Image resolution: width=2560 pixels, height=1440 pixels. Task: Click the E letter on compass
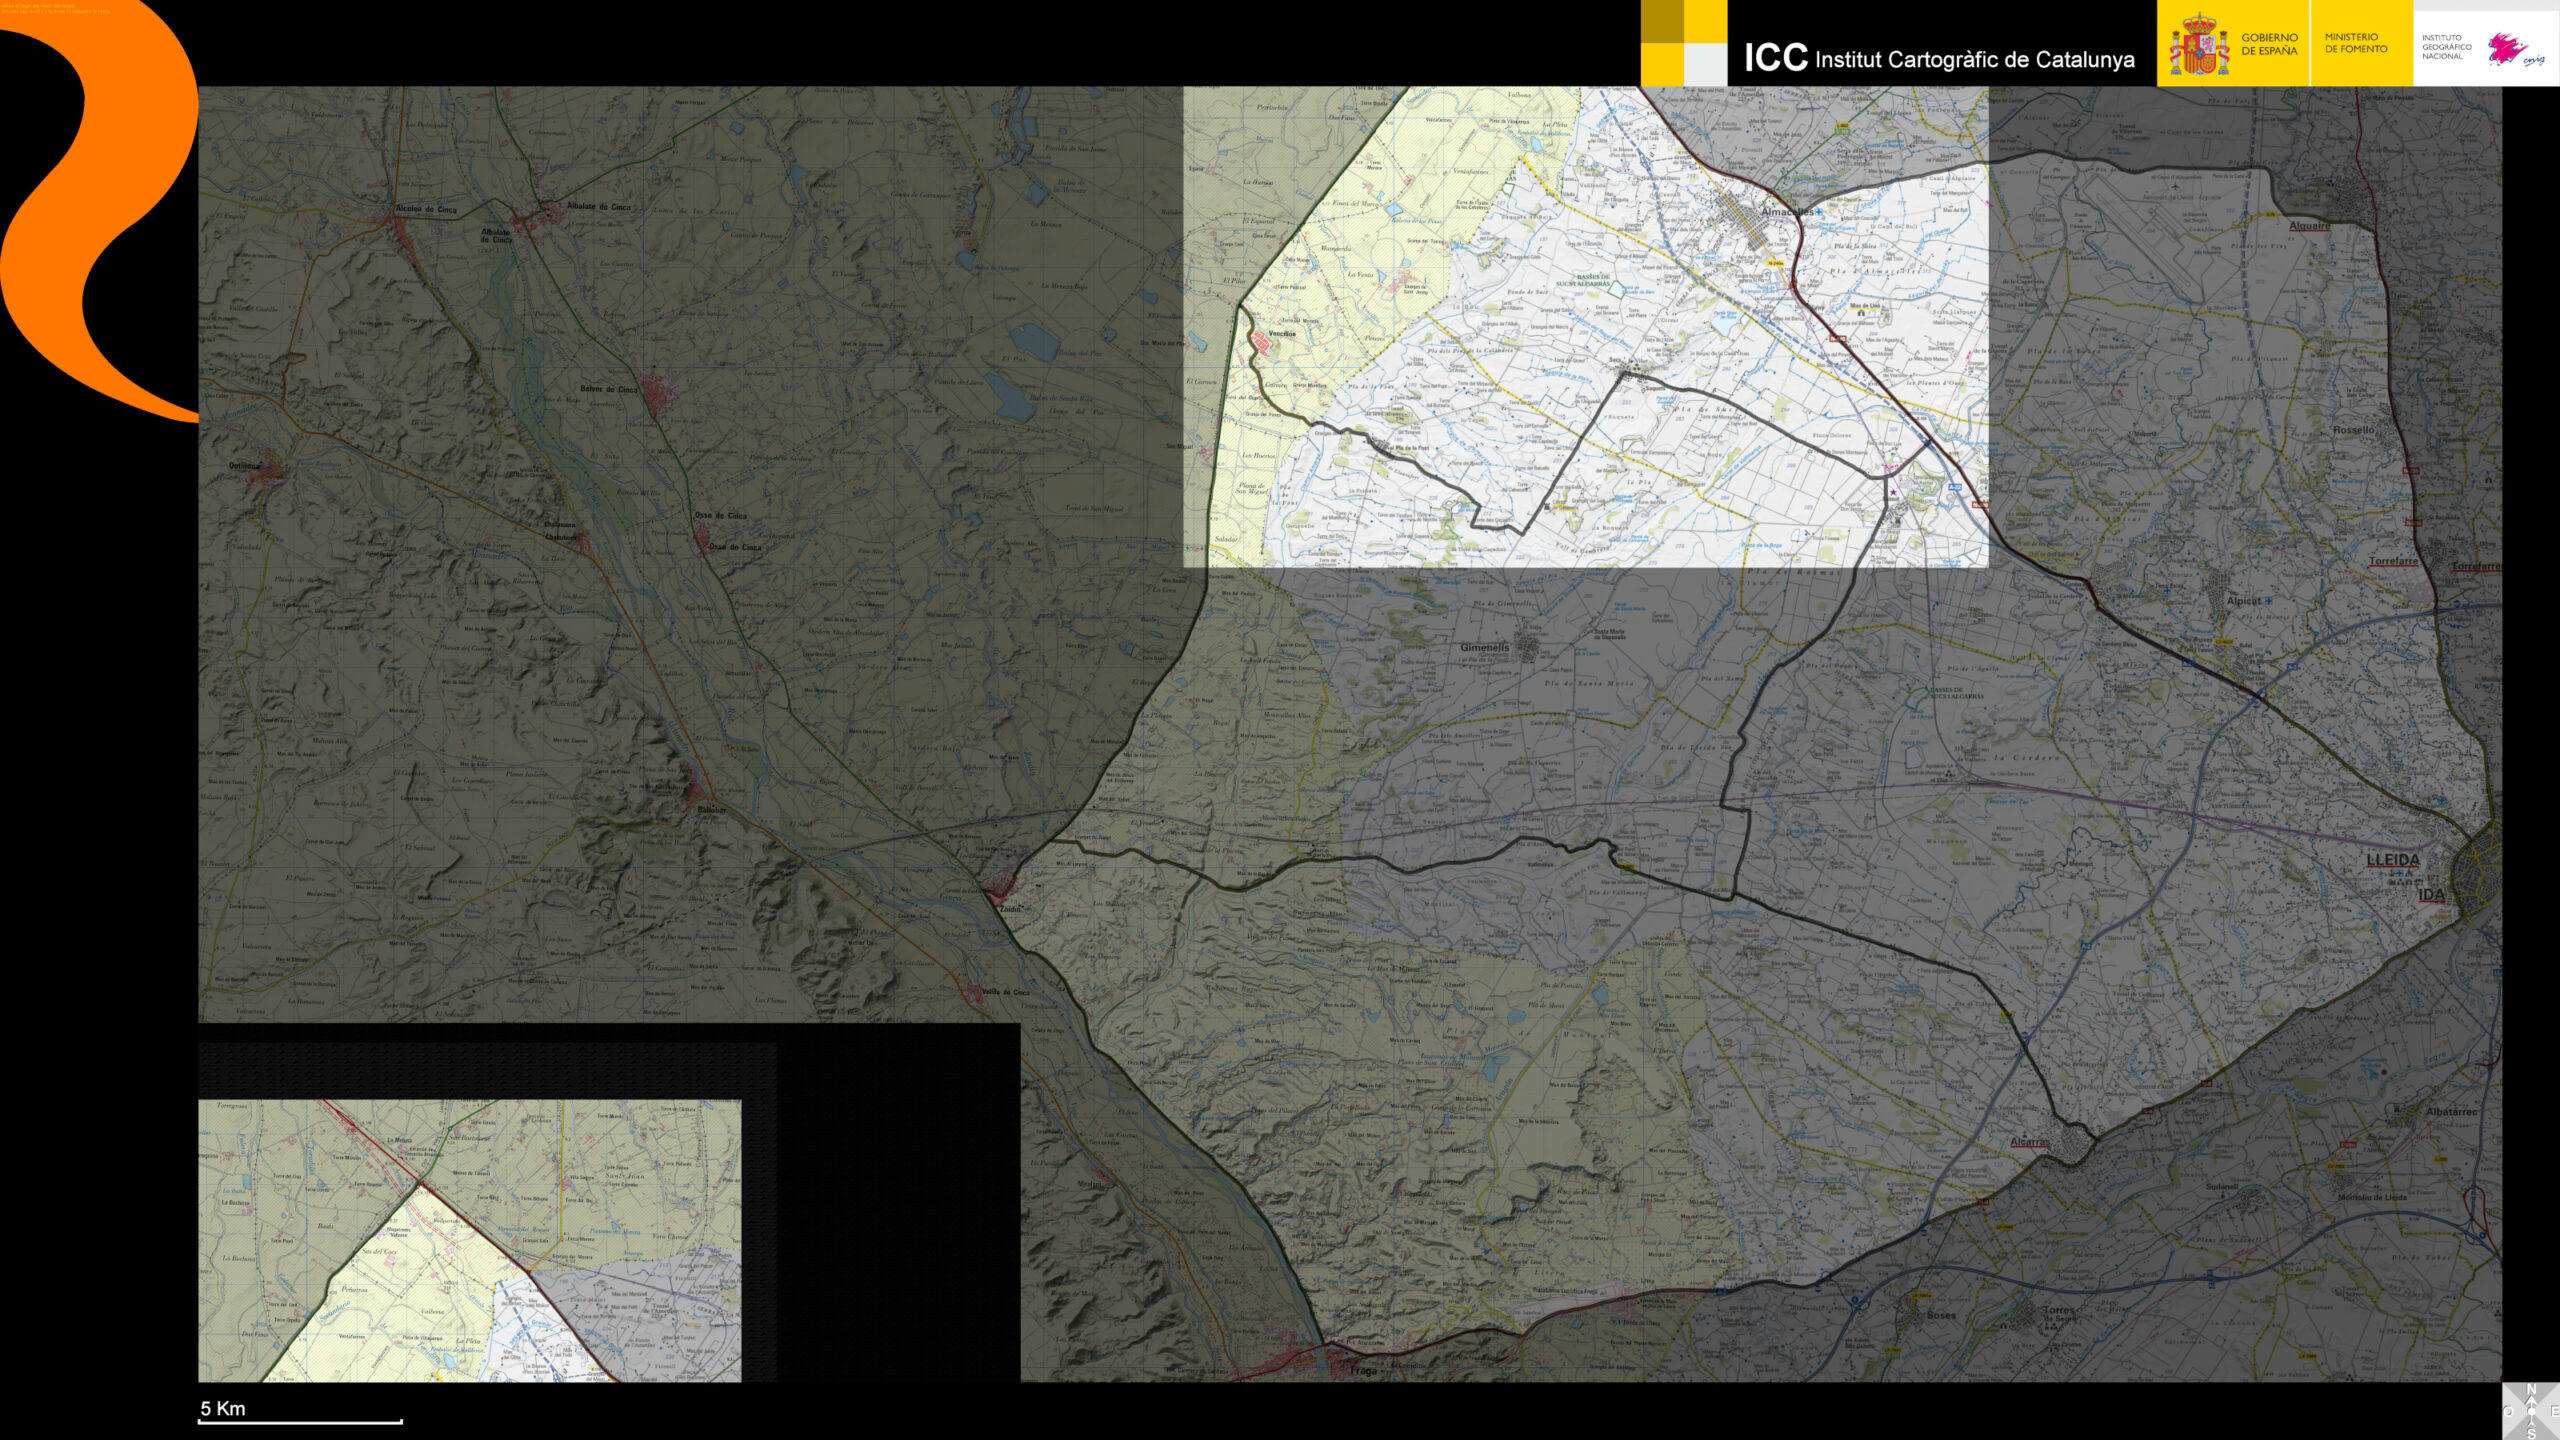pos(2554,1412)
